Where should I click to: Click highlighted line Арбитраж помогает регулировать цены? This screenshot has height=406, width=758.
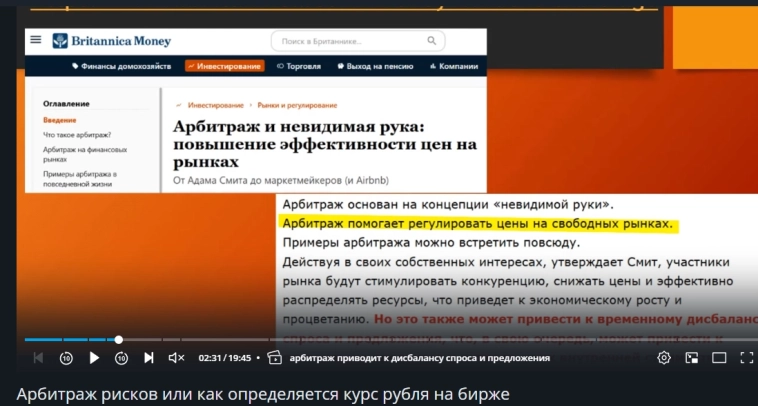click(x=478, y=224)
